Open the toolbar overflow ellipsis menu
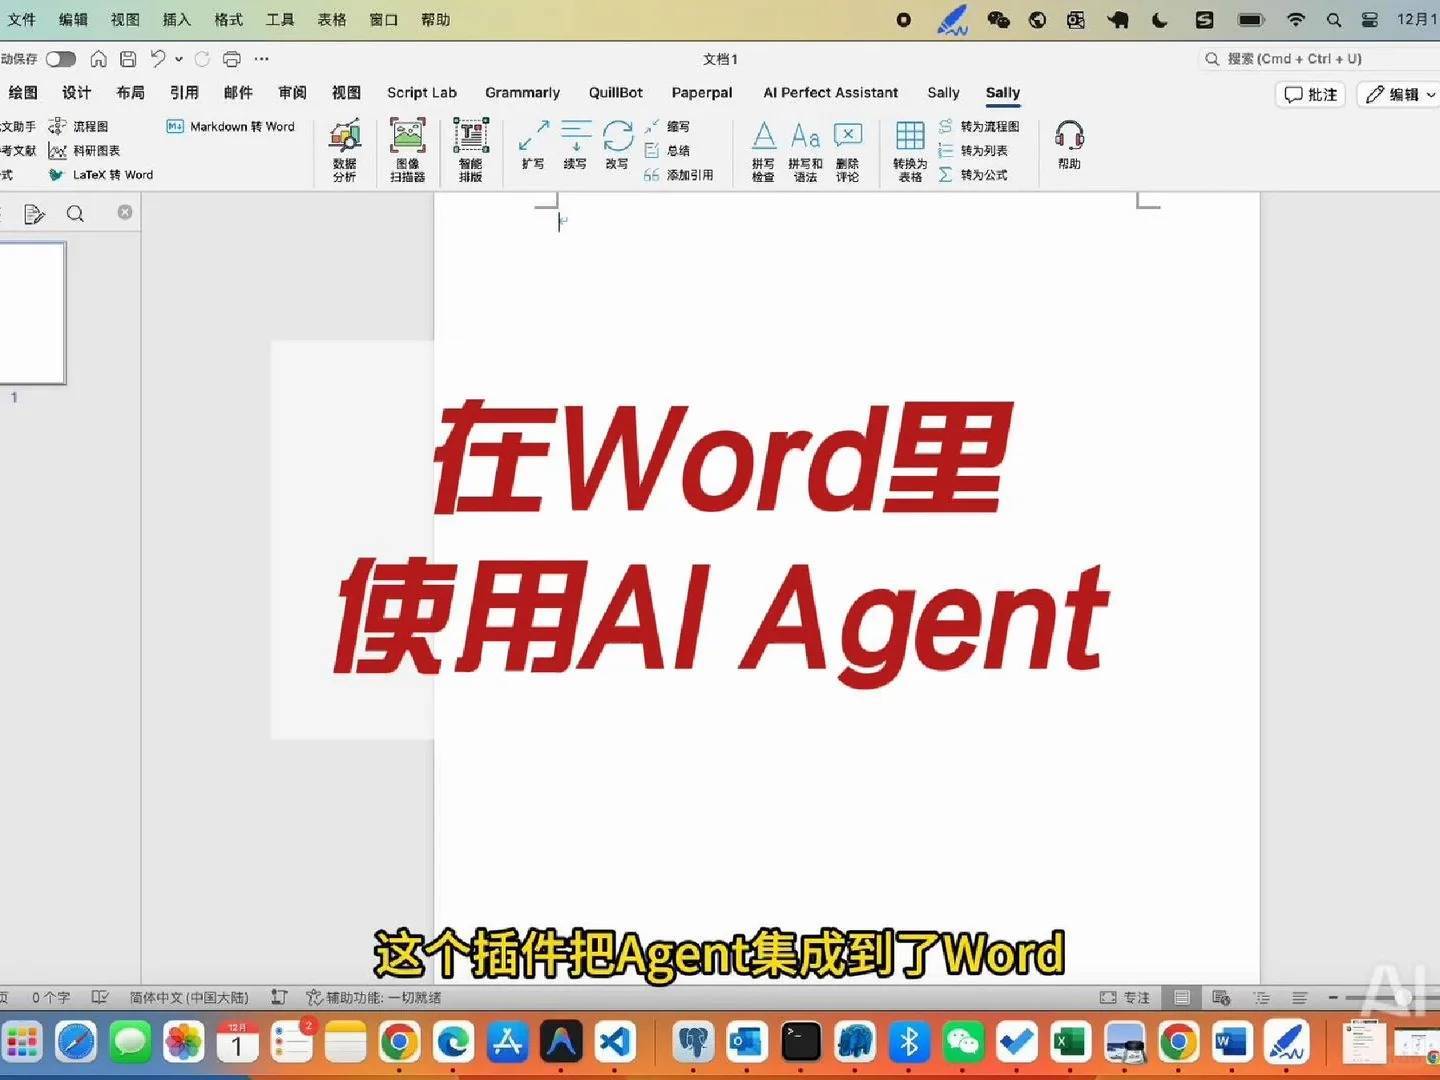The image size is (1440, 1080). click(x=261, y=59)
